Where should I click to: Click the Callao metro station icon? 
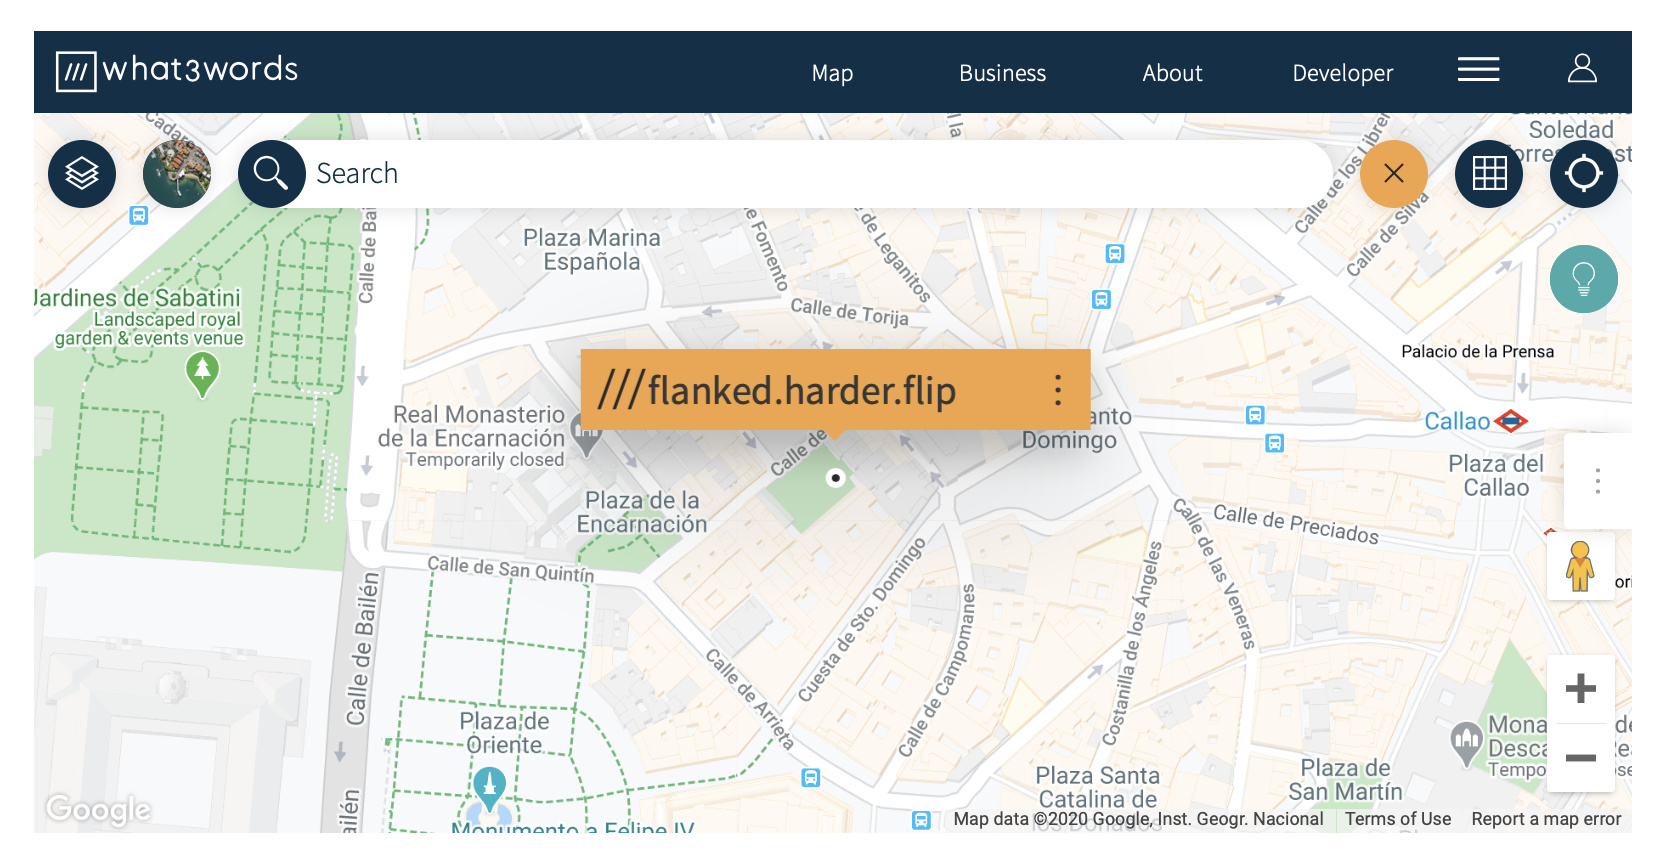[1510, 421]
